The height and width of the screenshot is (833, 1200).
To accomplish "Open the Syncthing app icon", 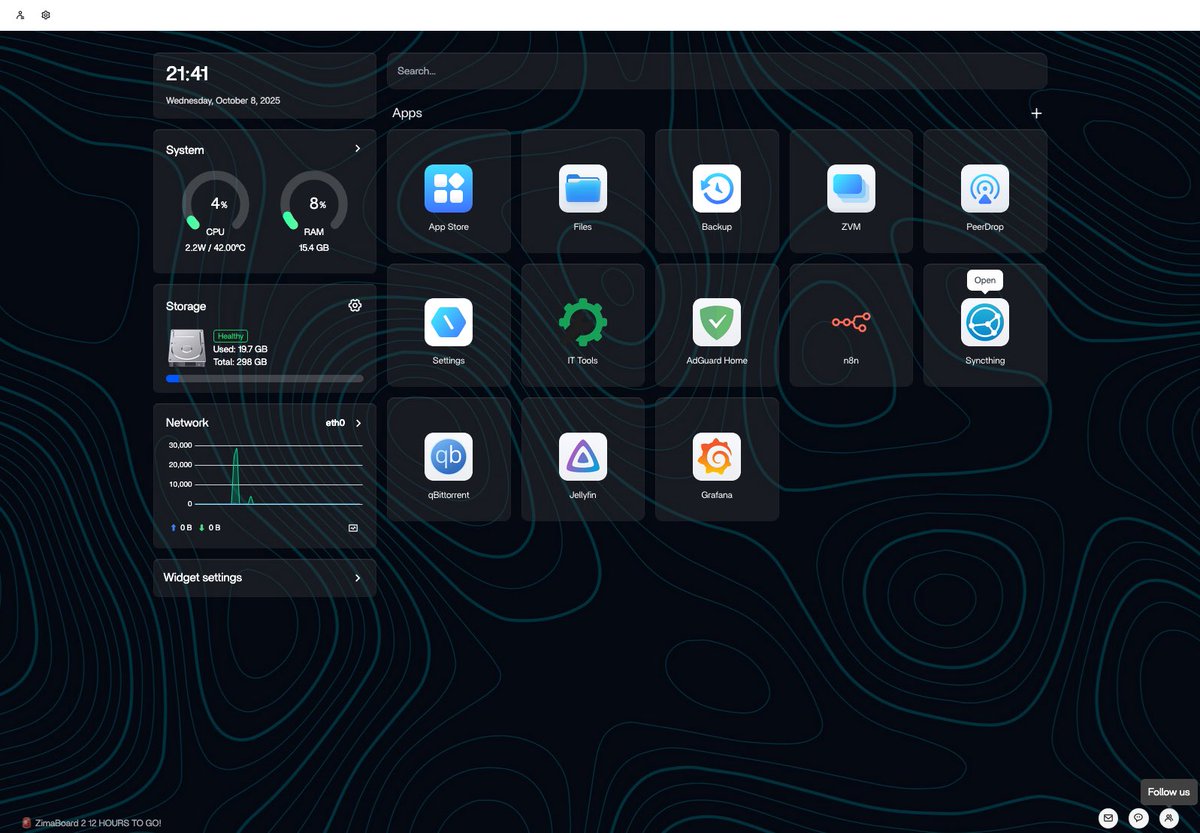I will (x=985, y=323).
